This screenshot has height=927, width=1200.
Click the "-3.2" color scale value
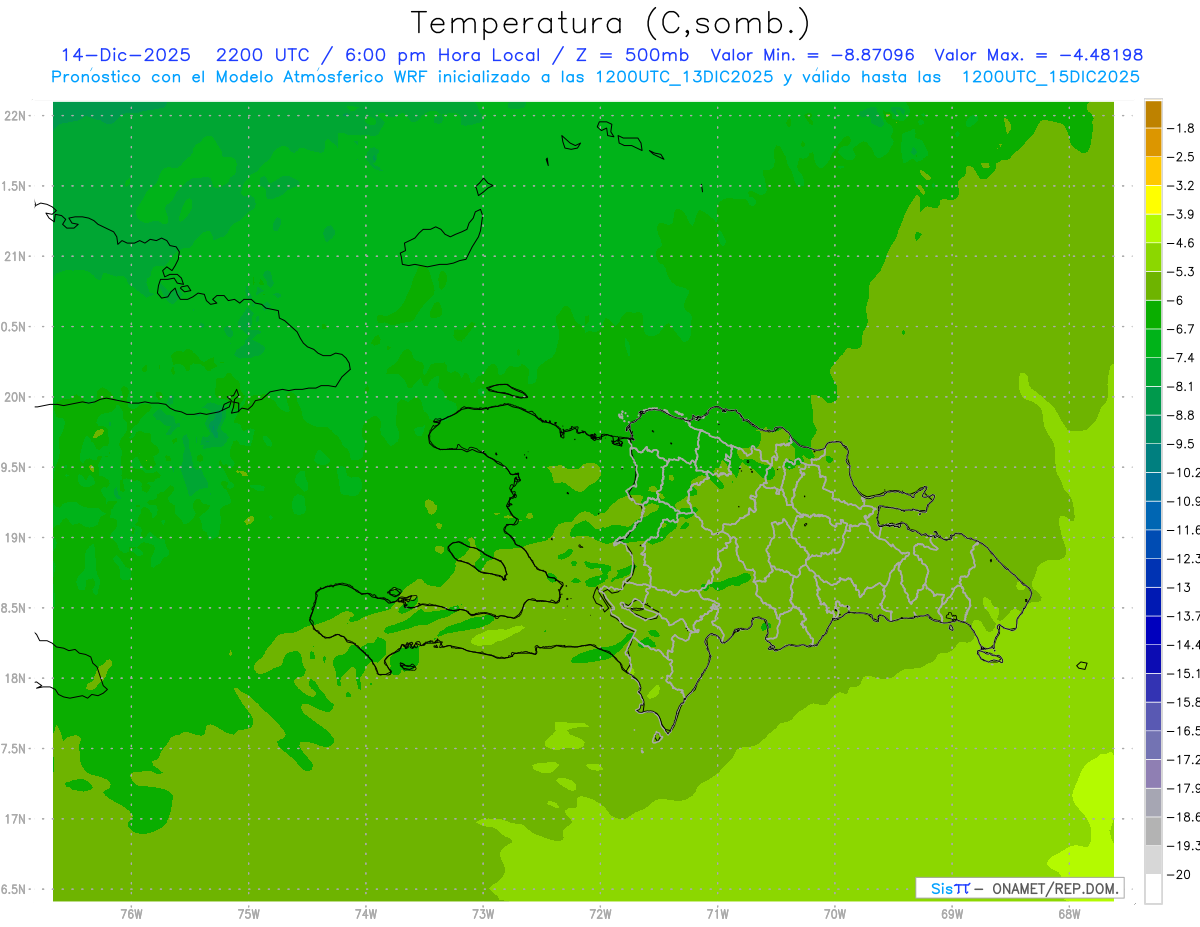click(1181, 185)
